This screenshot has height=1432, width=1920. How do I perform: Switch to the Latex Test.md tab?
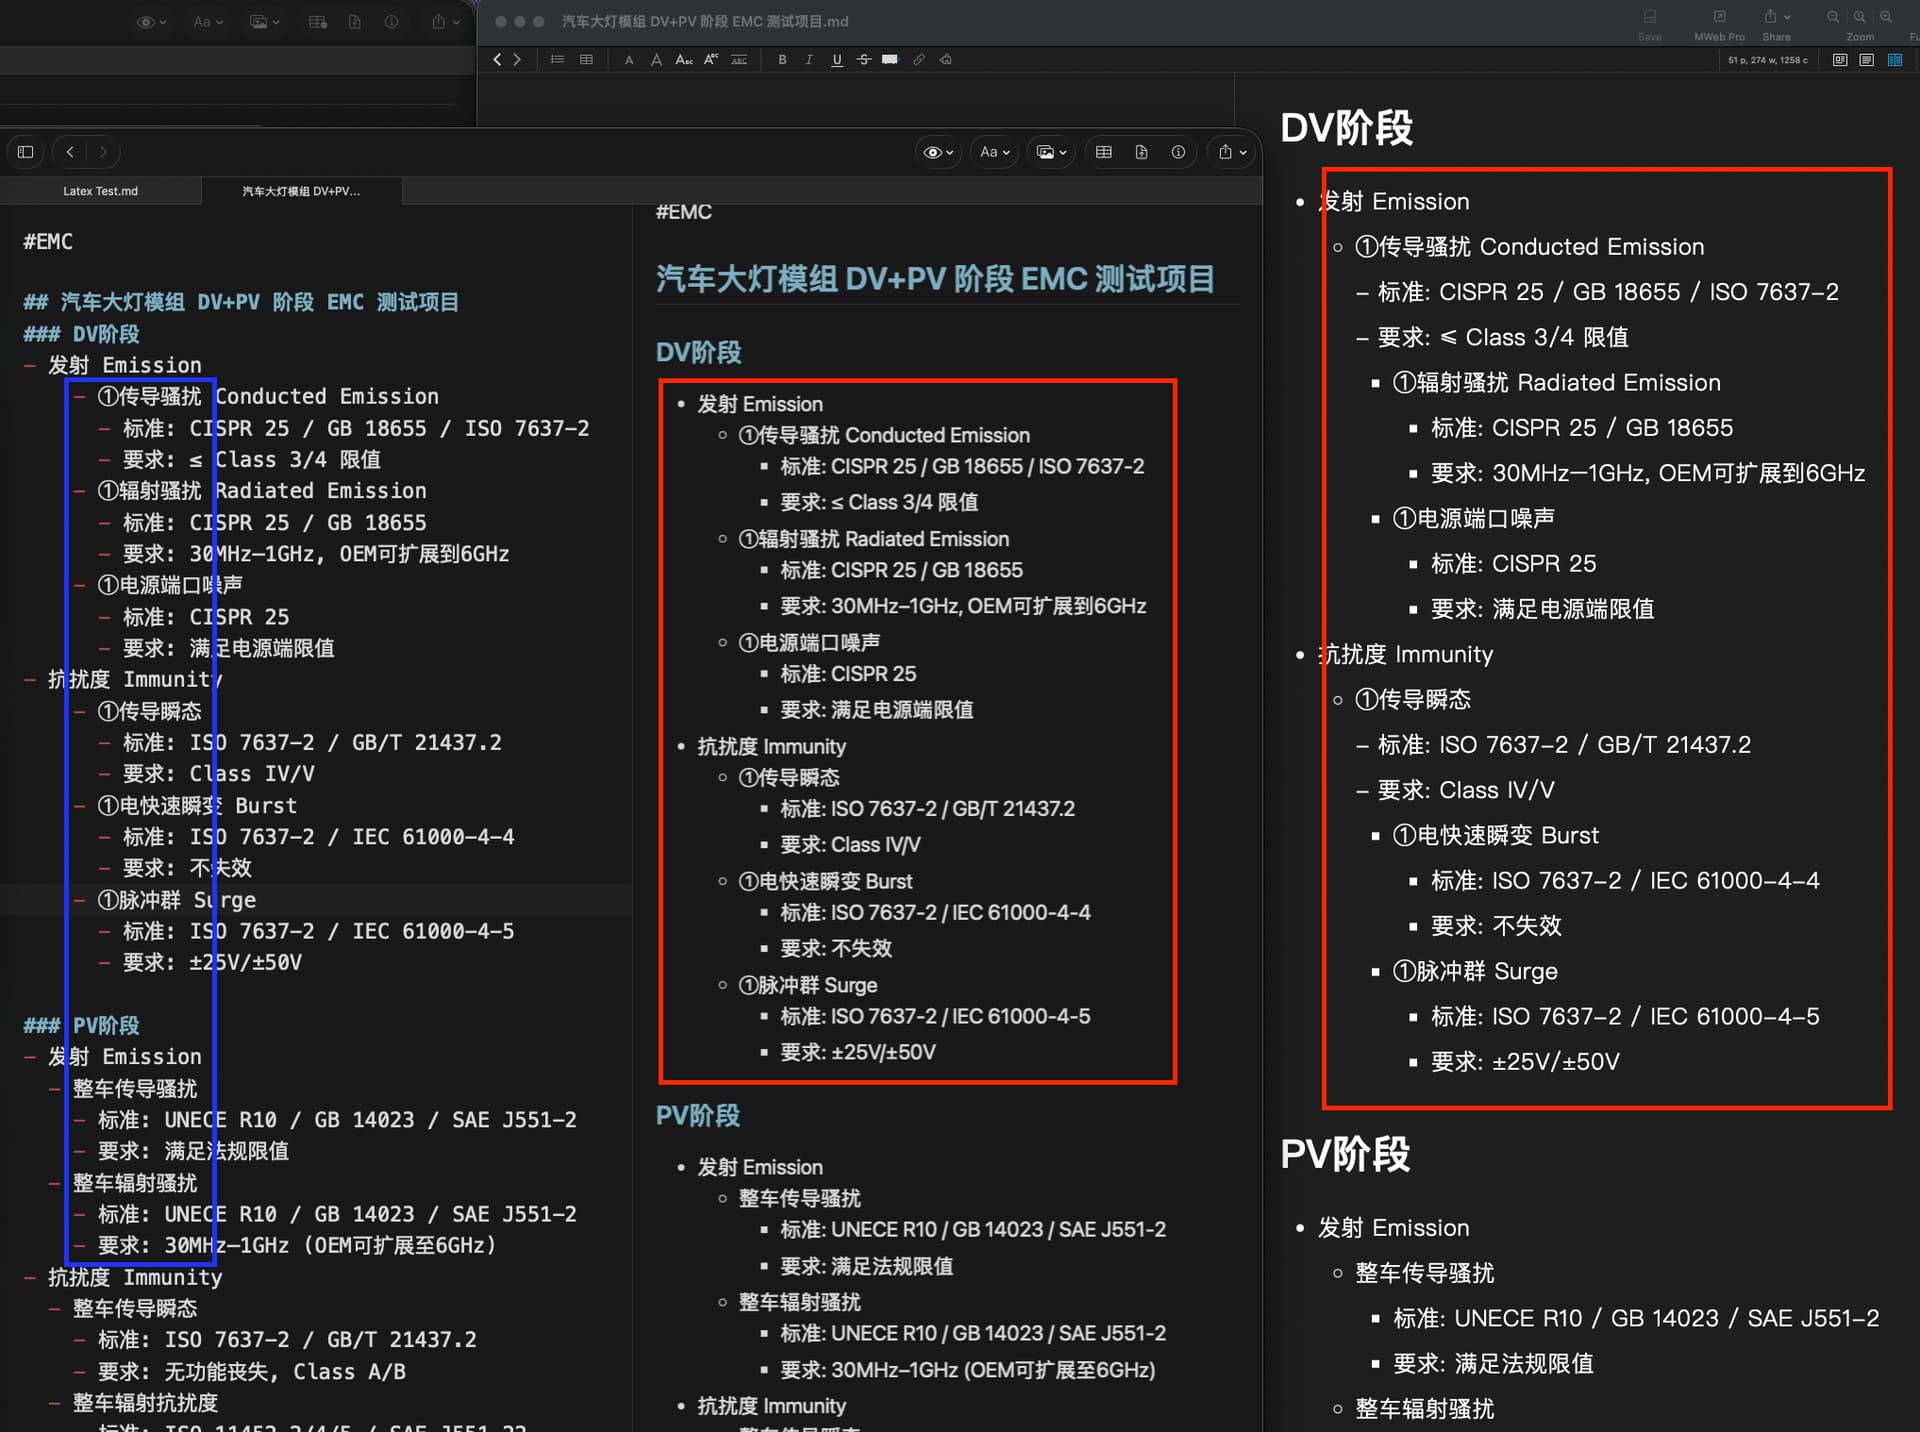[100, 191]
